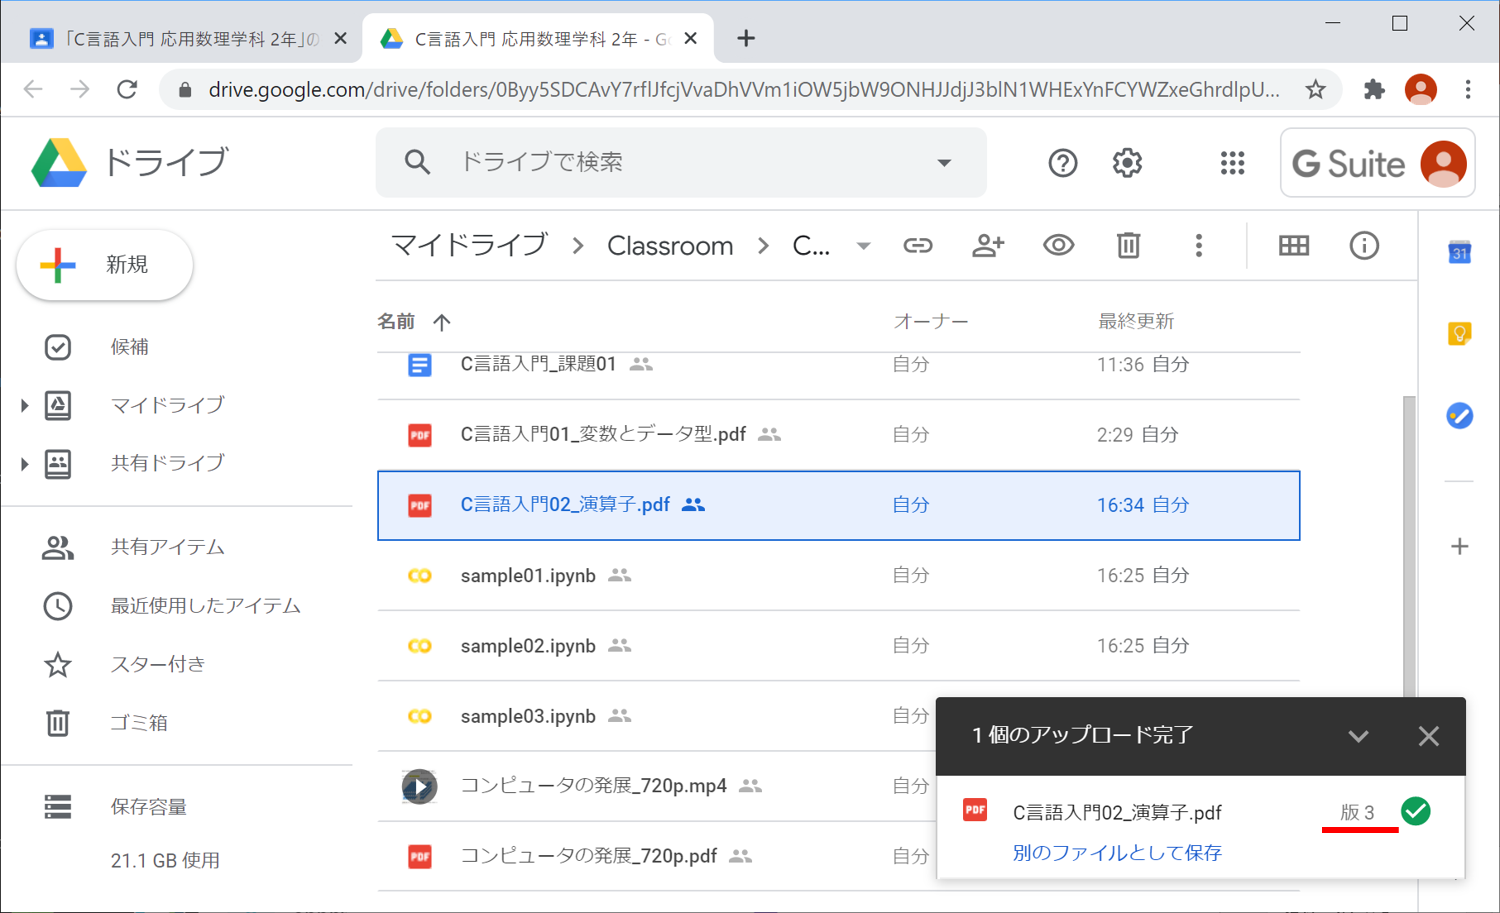
Task: Delete the selected file with the trash icon
Action: 1128,245
